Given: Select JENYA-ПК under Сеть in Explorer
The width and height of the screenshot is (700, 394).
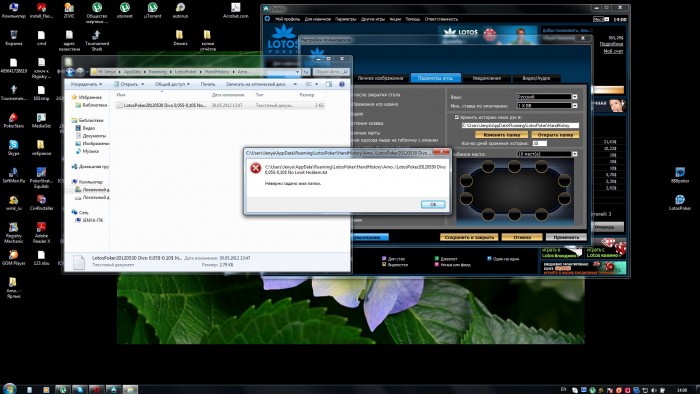Looking at the screenshot, I should coord(89,220).
